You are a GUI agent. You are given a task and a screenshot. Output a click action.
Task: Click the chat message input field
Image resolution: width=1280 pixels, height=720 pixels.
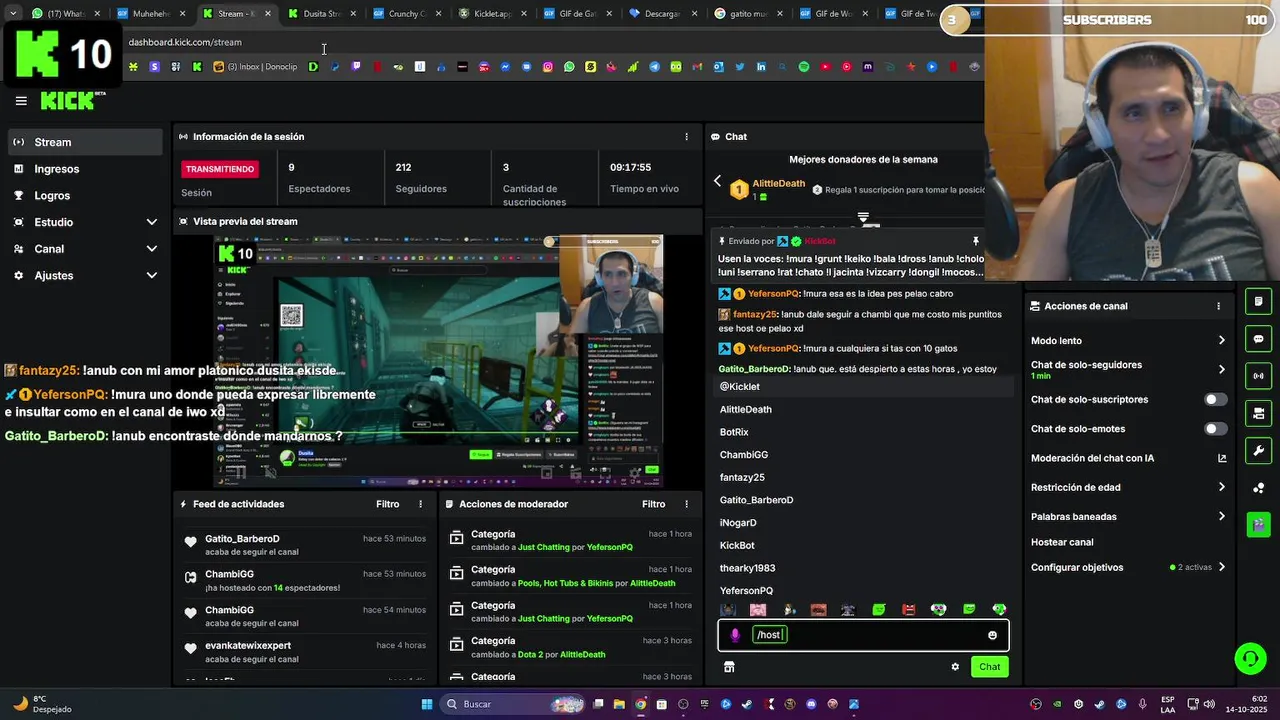(x=864, y=635)
